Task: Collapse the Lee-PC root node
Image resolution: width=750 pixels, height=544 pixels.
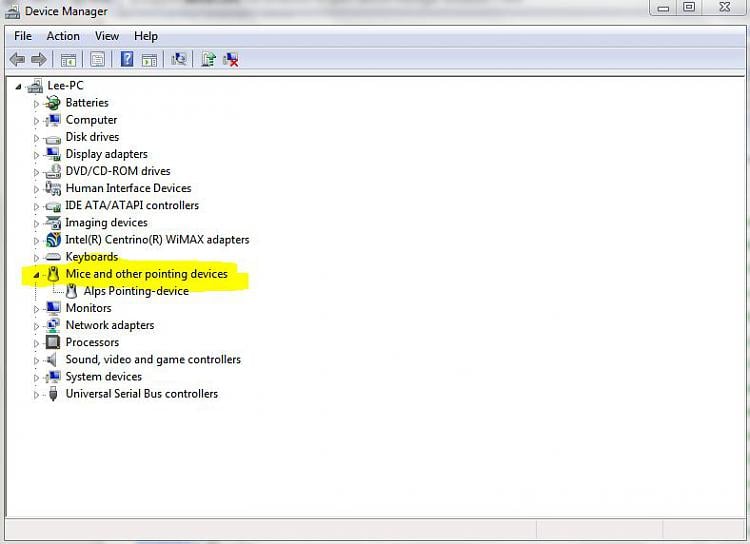Action: [x=18, y=87]
